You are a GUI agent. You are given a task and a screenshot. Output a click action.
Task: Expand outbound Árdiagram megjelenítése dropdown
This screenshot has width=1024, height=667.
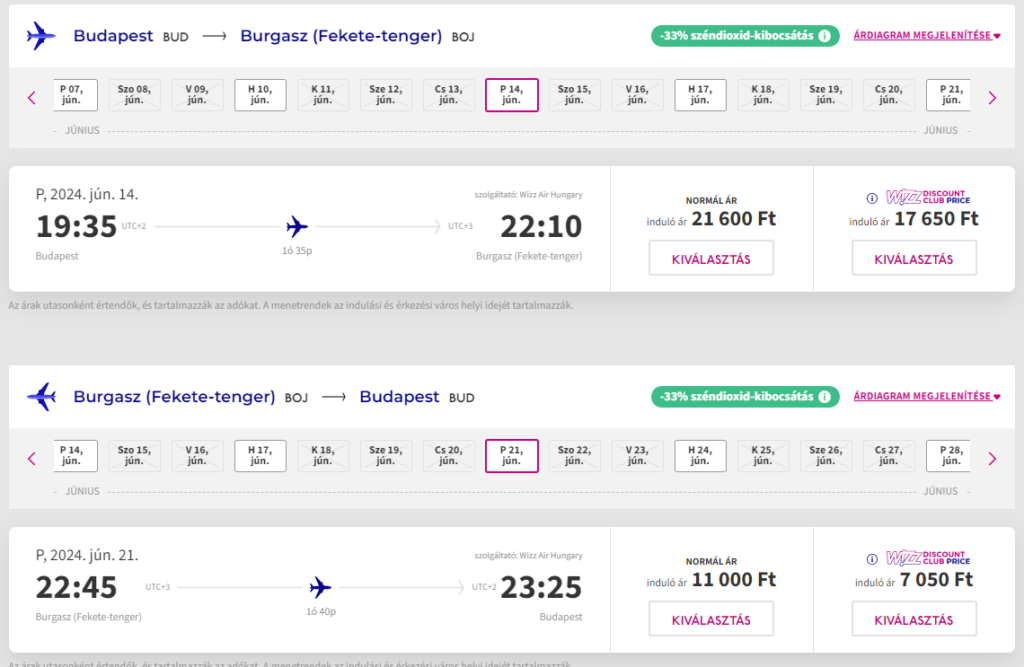[927, 36]
